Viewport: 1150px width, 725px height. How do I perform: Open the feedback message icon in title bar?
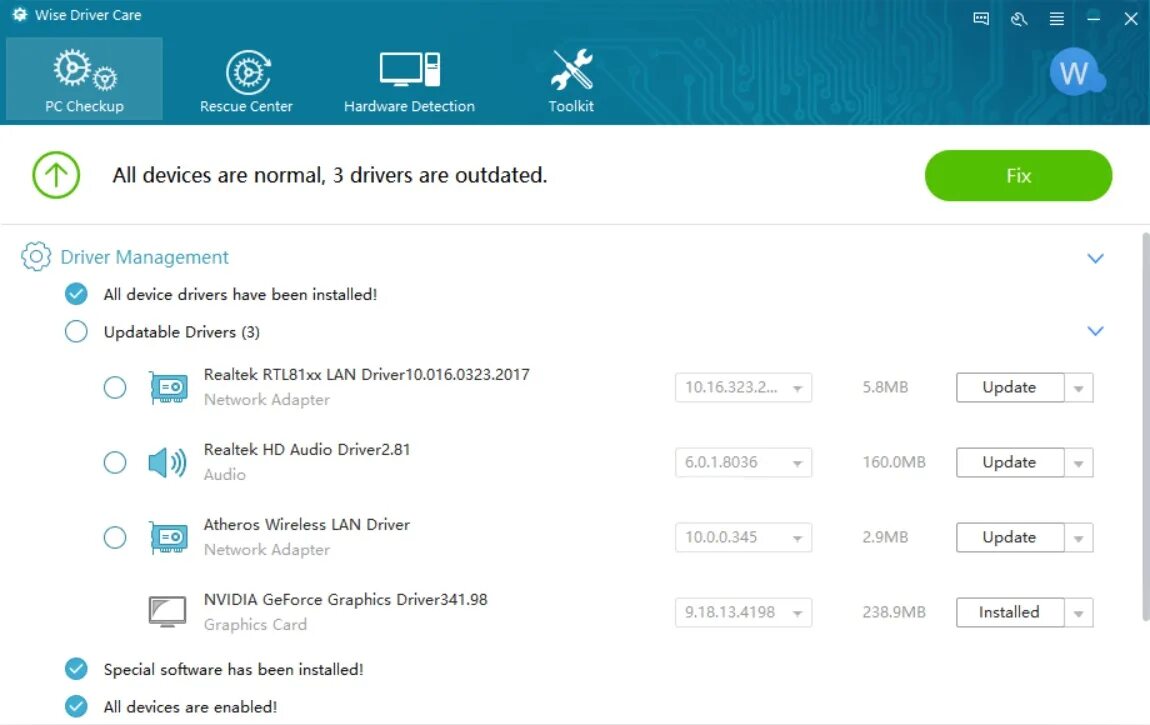(x=981, y=18)
